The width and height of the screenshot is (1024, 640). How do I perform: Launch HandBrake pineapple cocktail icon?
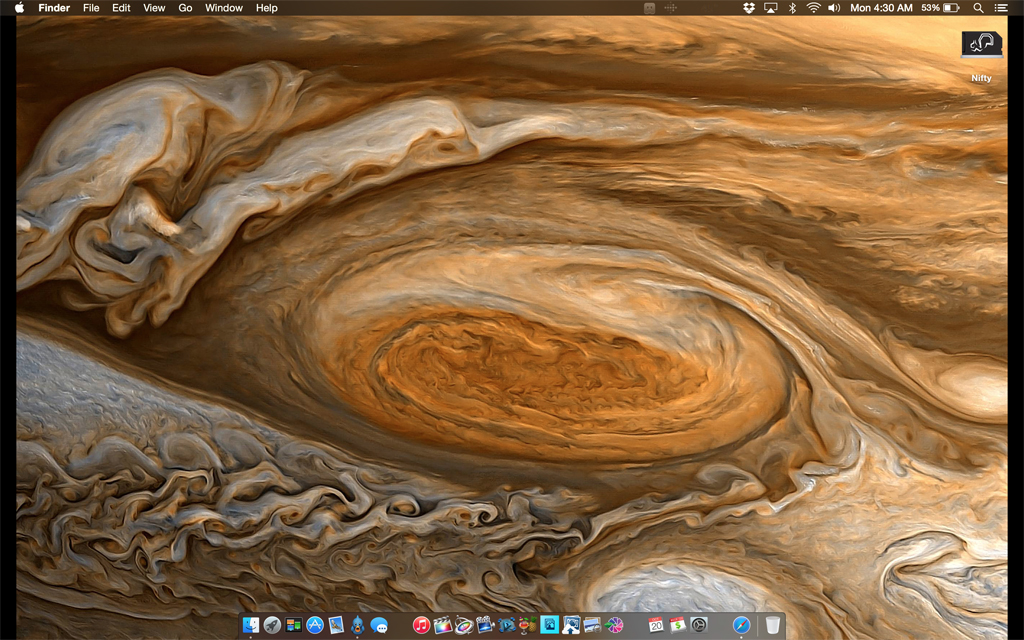pyautogui.click(x=528, y=625)
